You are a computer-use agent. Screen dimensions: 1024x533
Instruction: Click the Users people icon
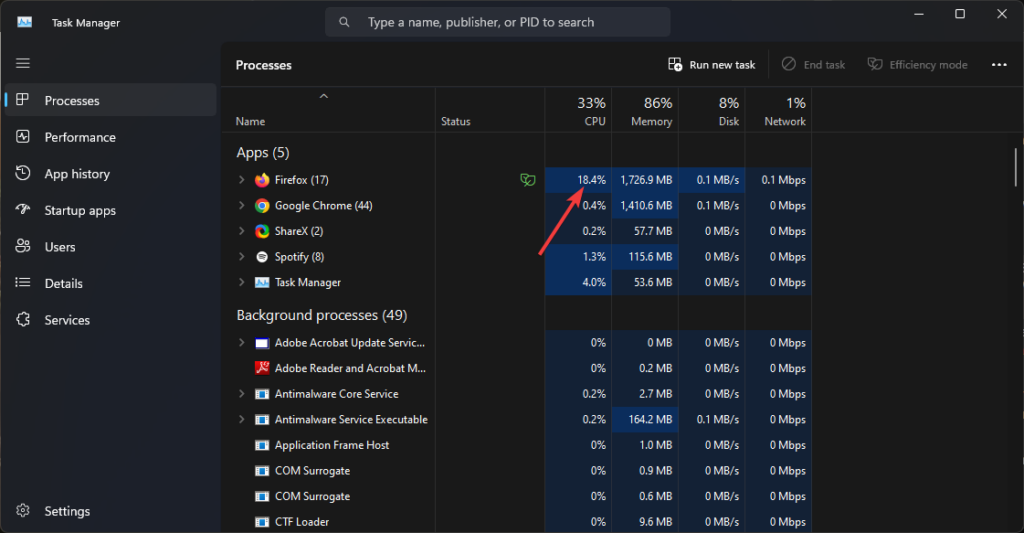[x=23, y=246]
